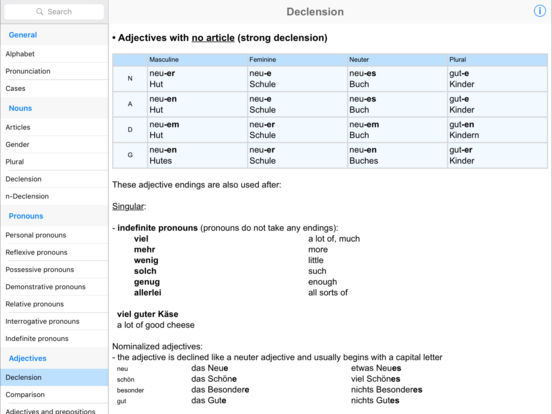Go to Relative pronouns
This screenshot has width=552, height=414.
click(54, 304)
